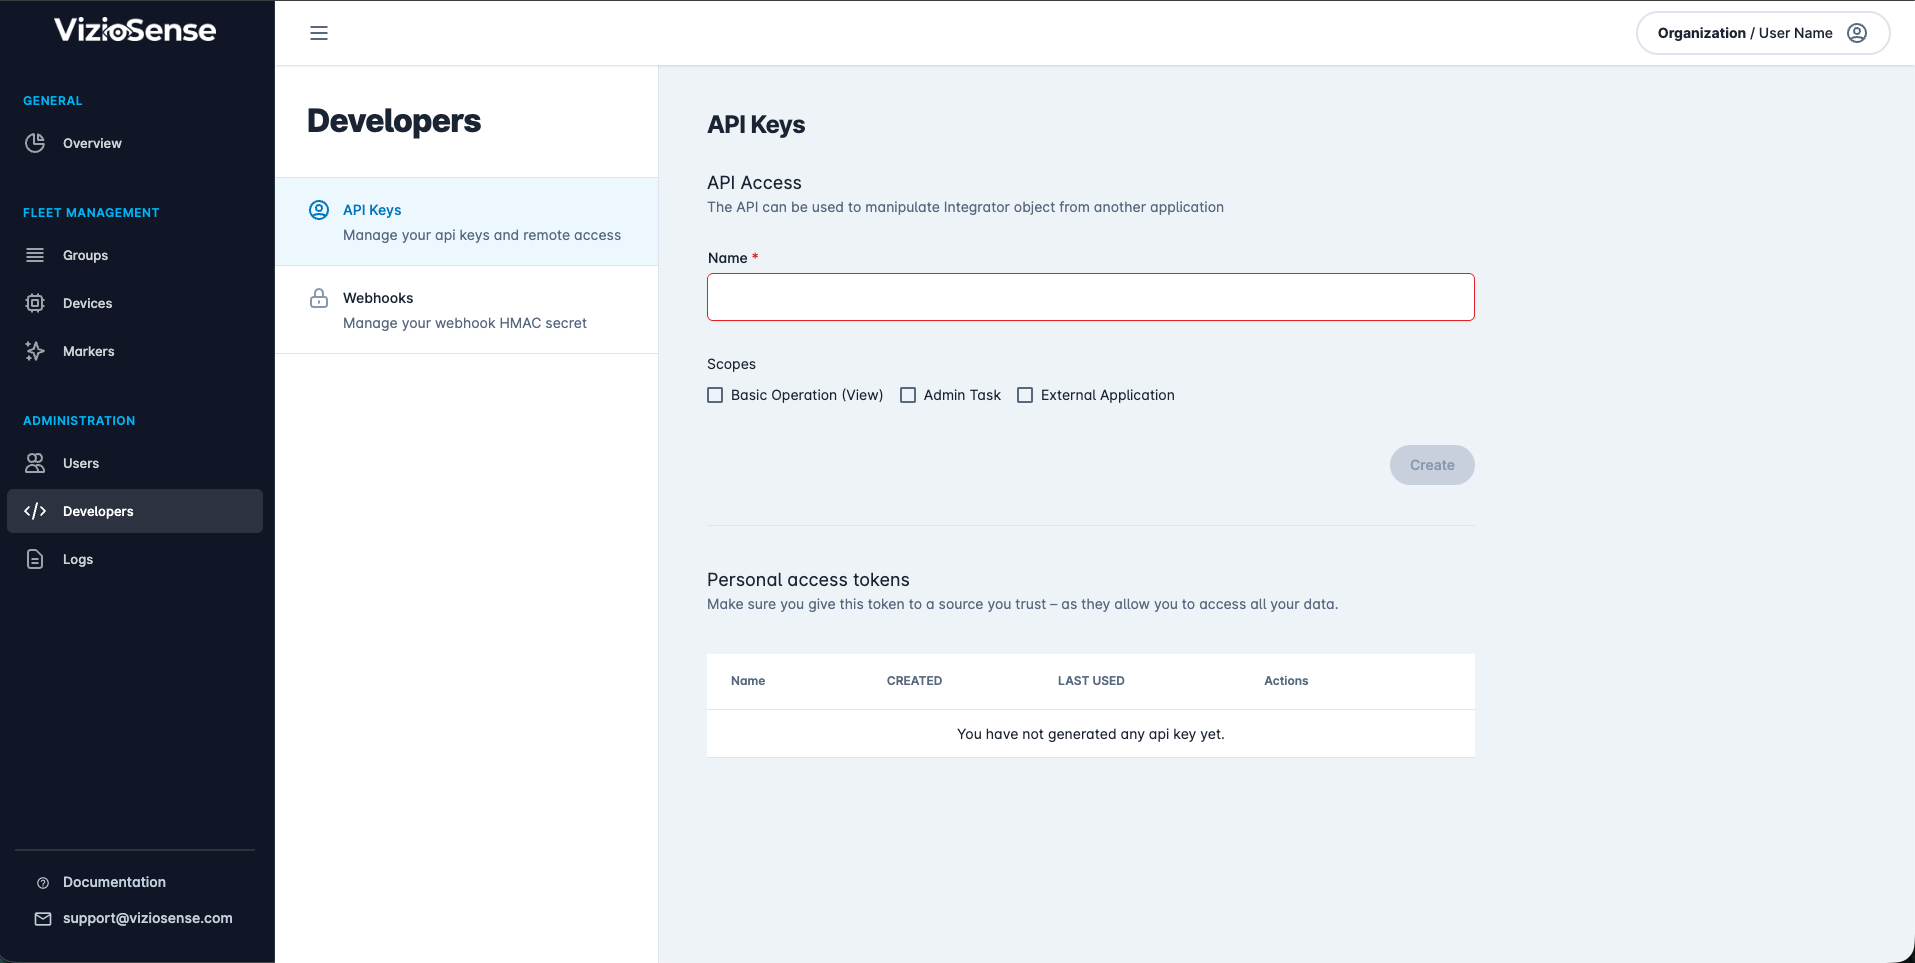This screenshot has width=1915, height=963.
Task: Open the Documentation link
Action: point(114,882)
